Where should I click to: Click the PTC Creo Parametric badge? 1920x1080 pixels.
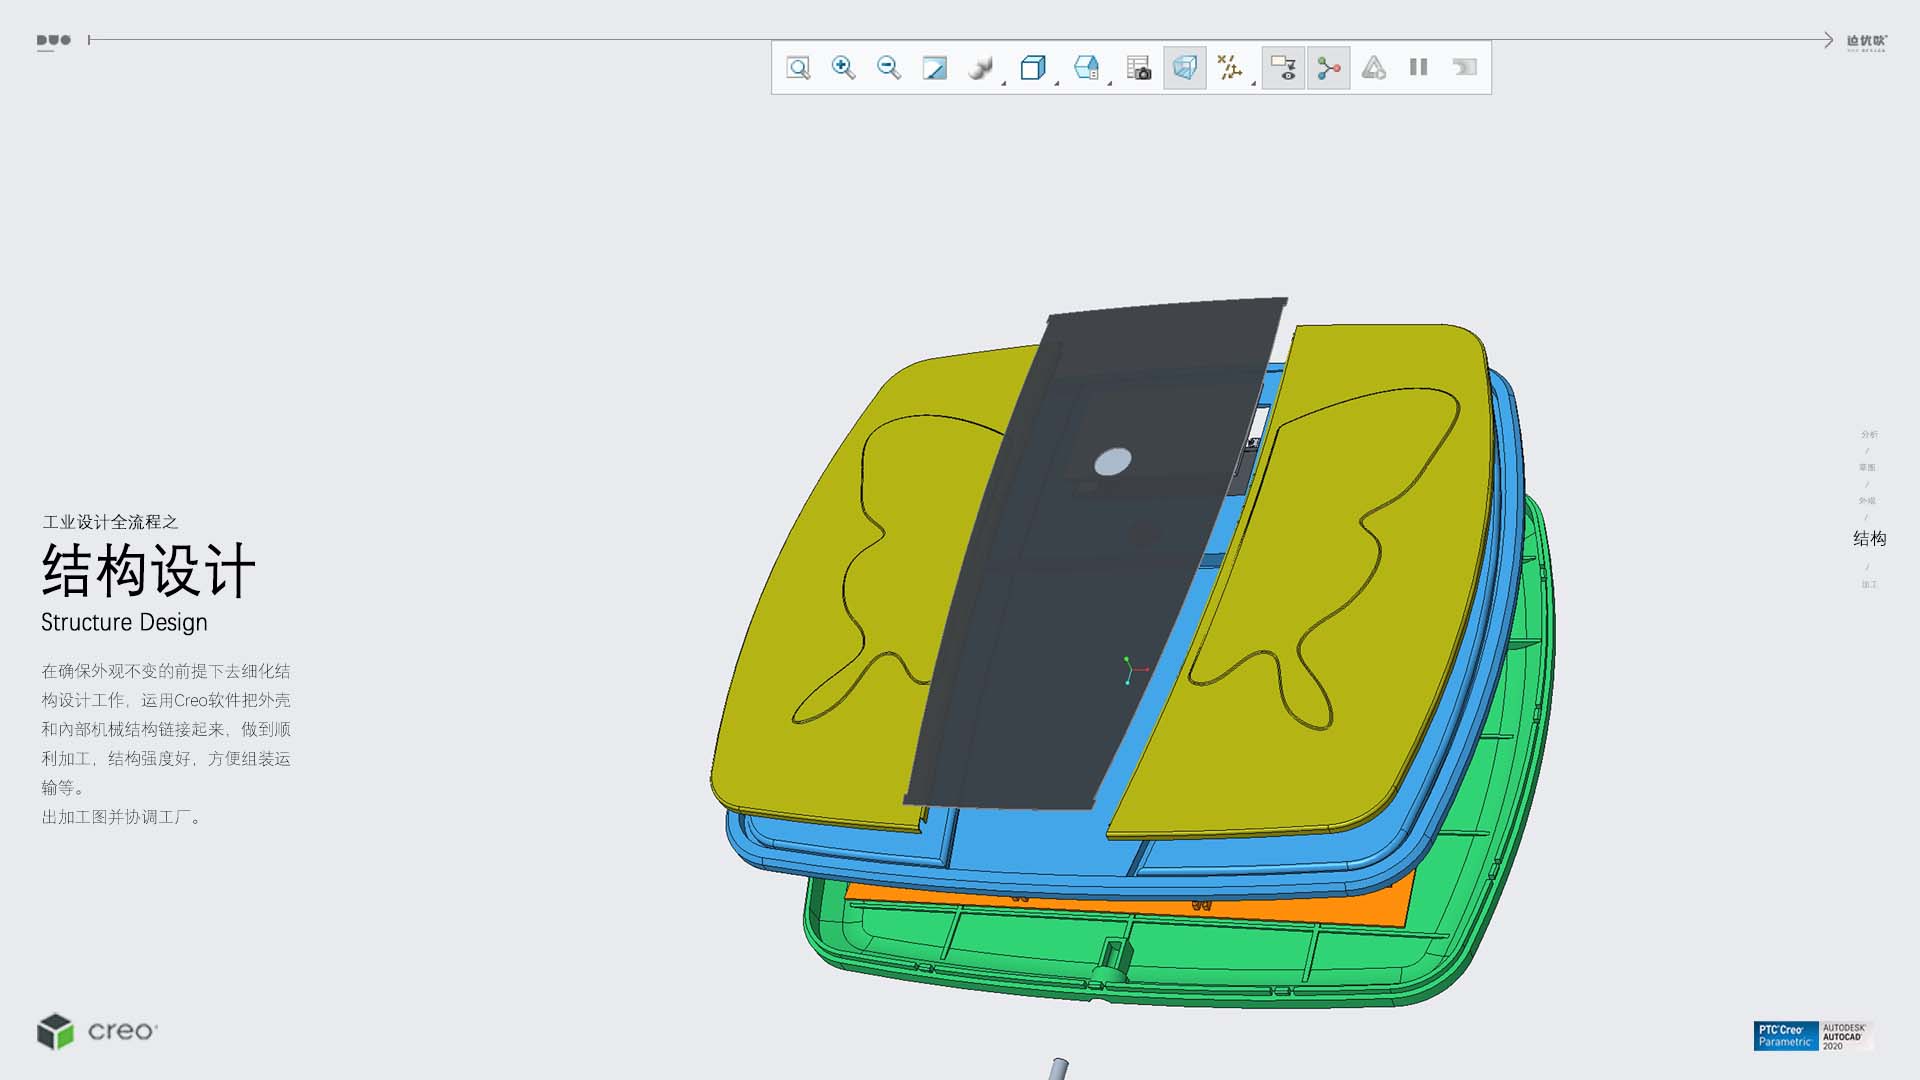(1785, 1036)
